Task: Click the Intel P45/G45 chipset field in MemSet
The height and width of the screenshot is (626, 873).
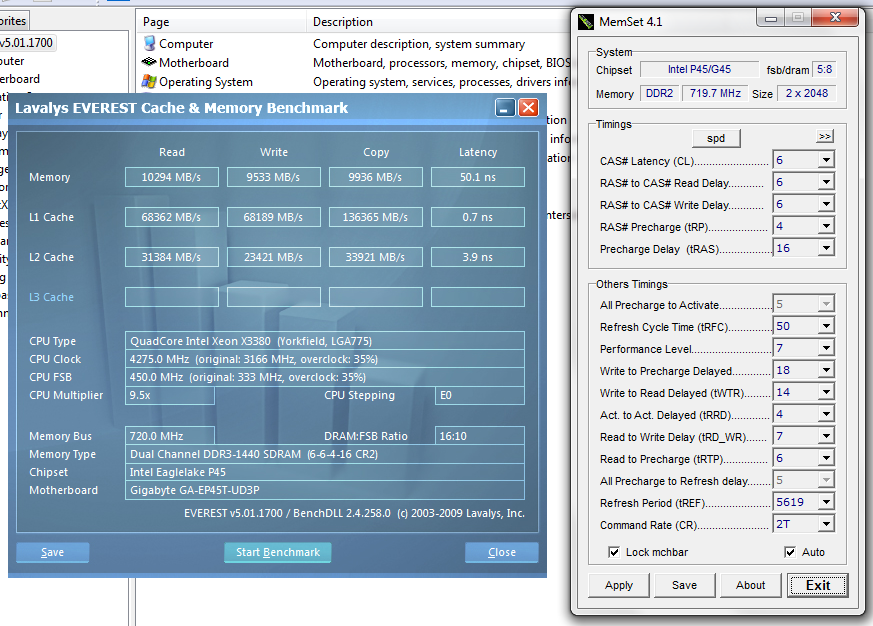Action: pos(699,70)
